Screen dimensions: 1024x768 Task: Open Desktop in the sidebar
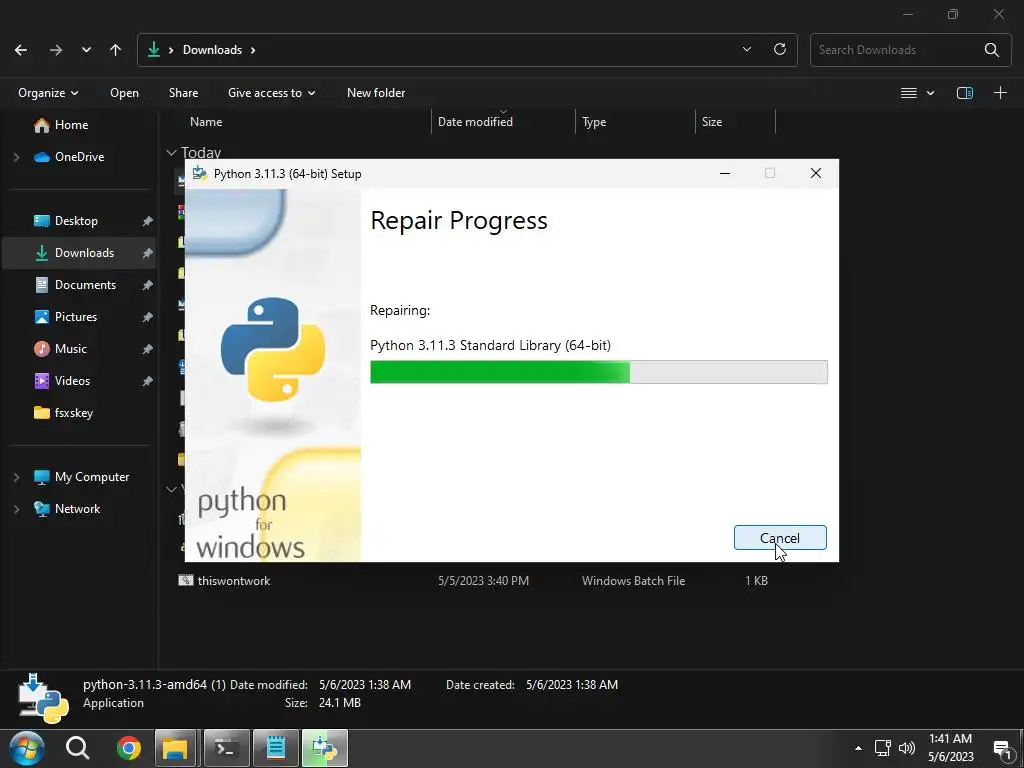76,221
